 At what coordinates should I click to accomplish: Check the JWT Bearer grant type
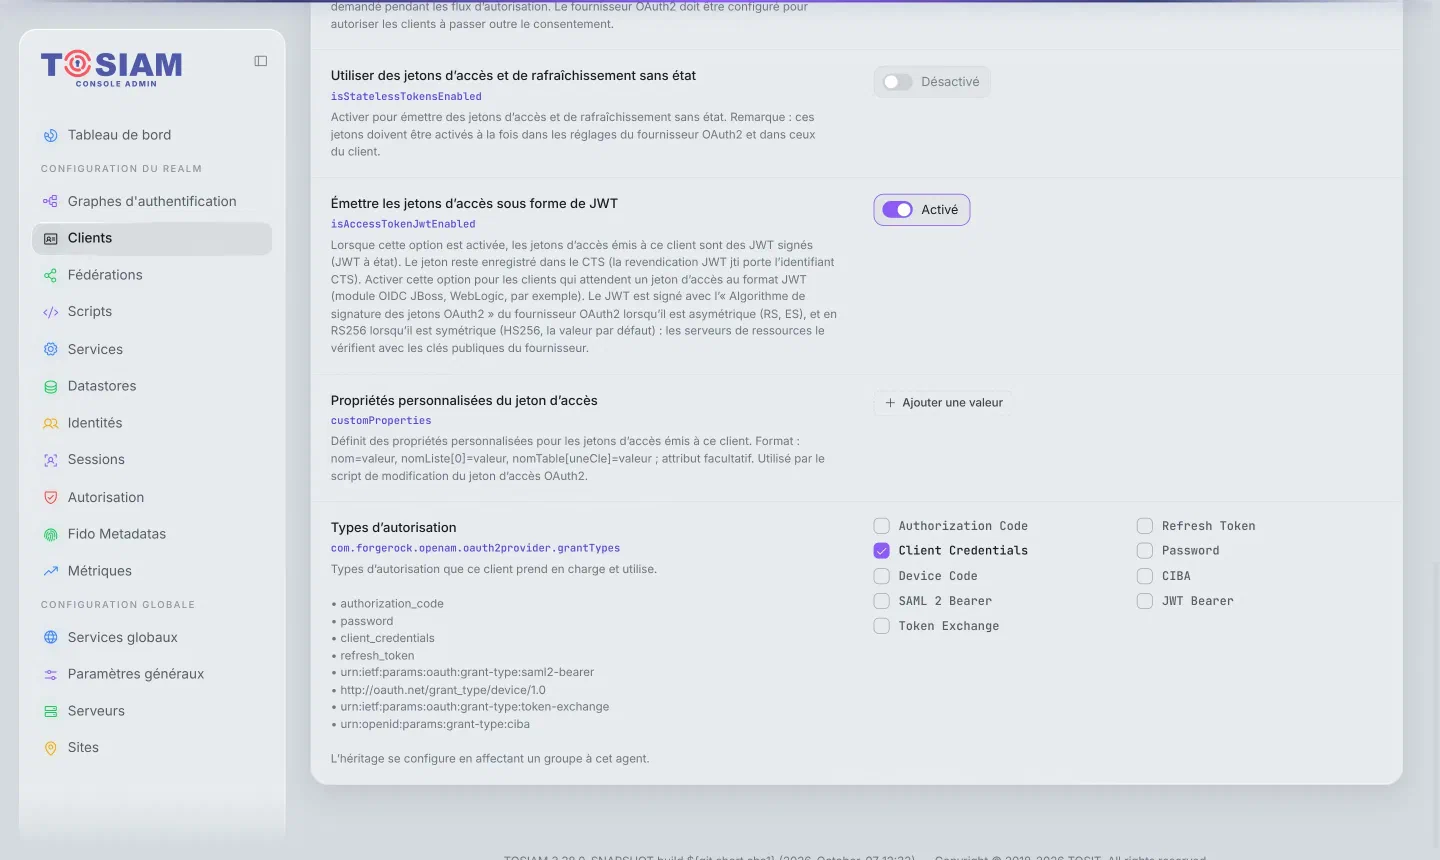[1145, 601]
